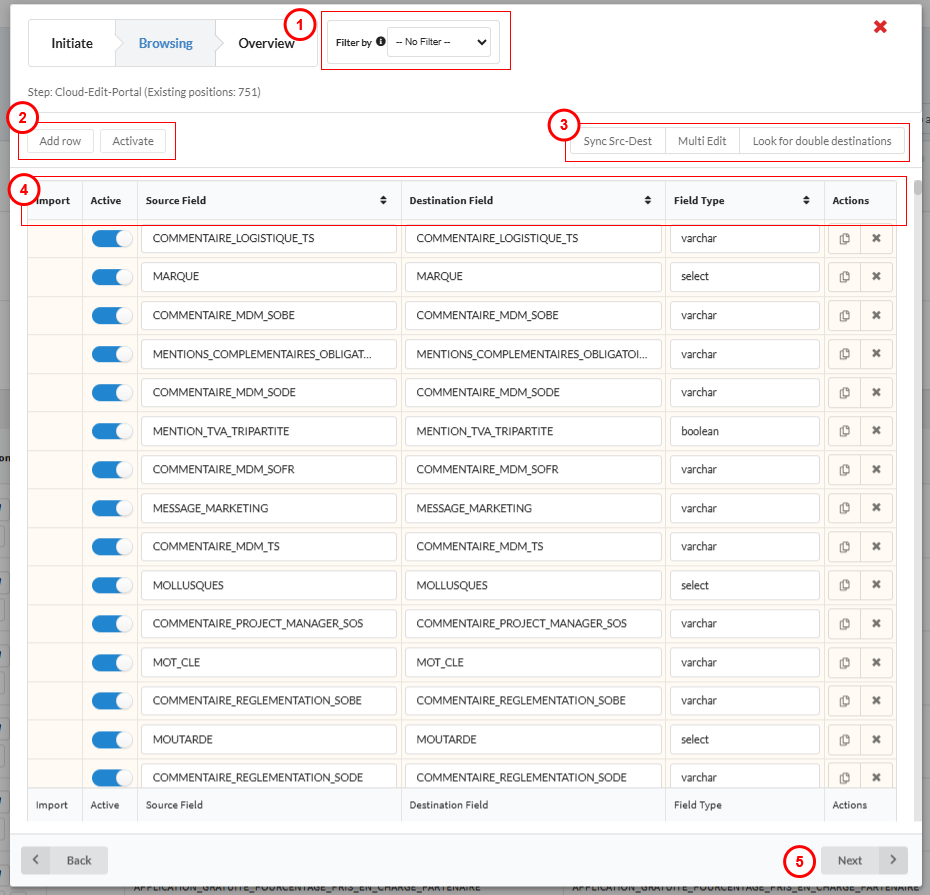Click the Filter by info icon
Viewport: 930px width, 895px height.
[x=381, y=42]
